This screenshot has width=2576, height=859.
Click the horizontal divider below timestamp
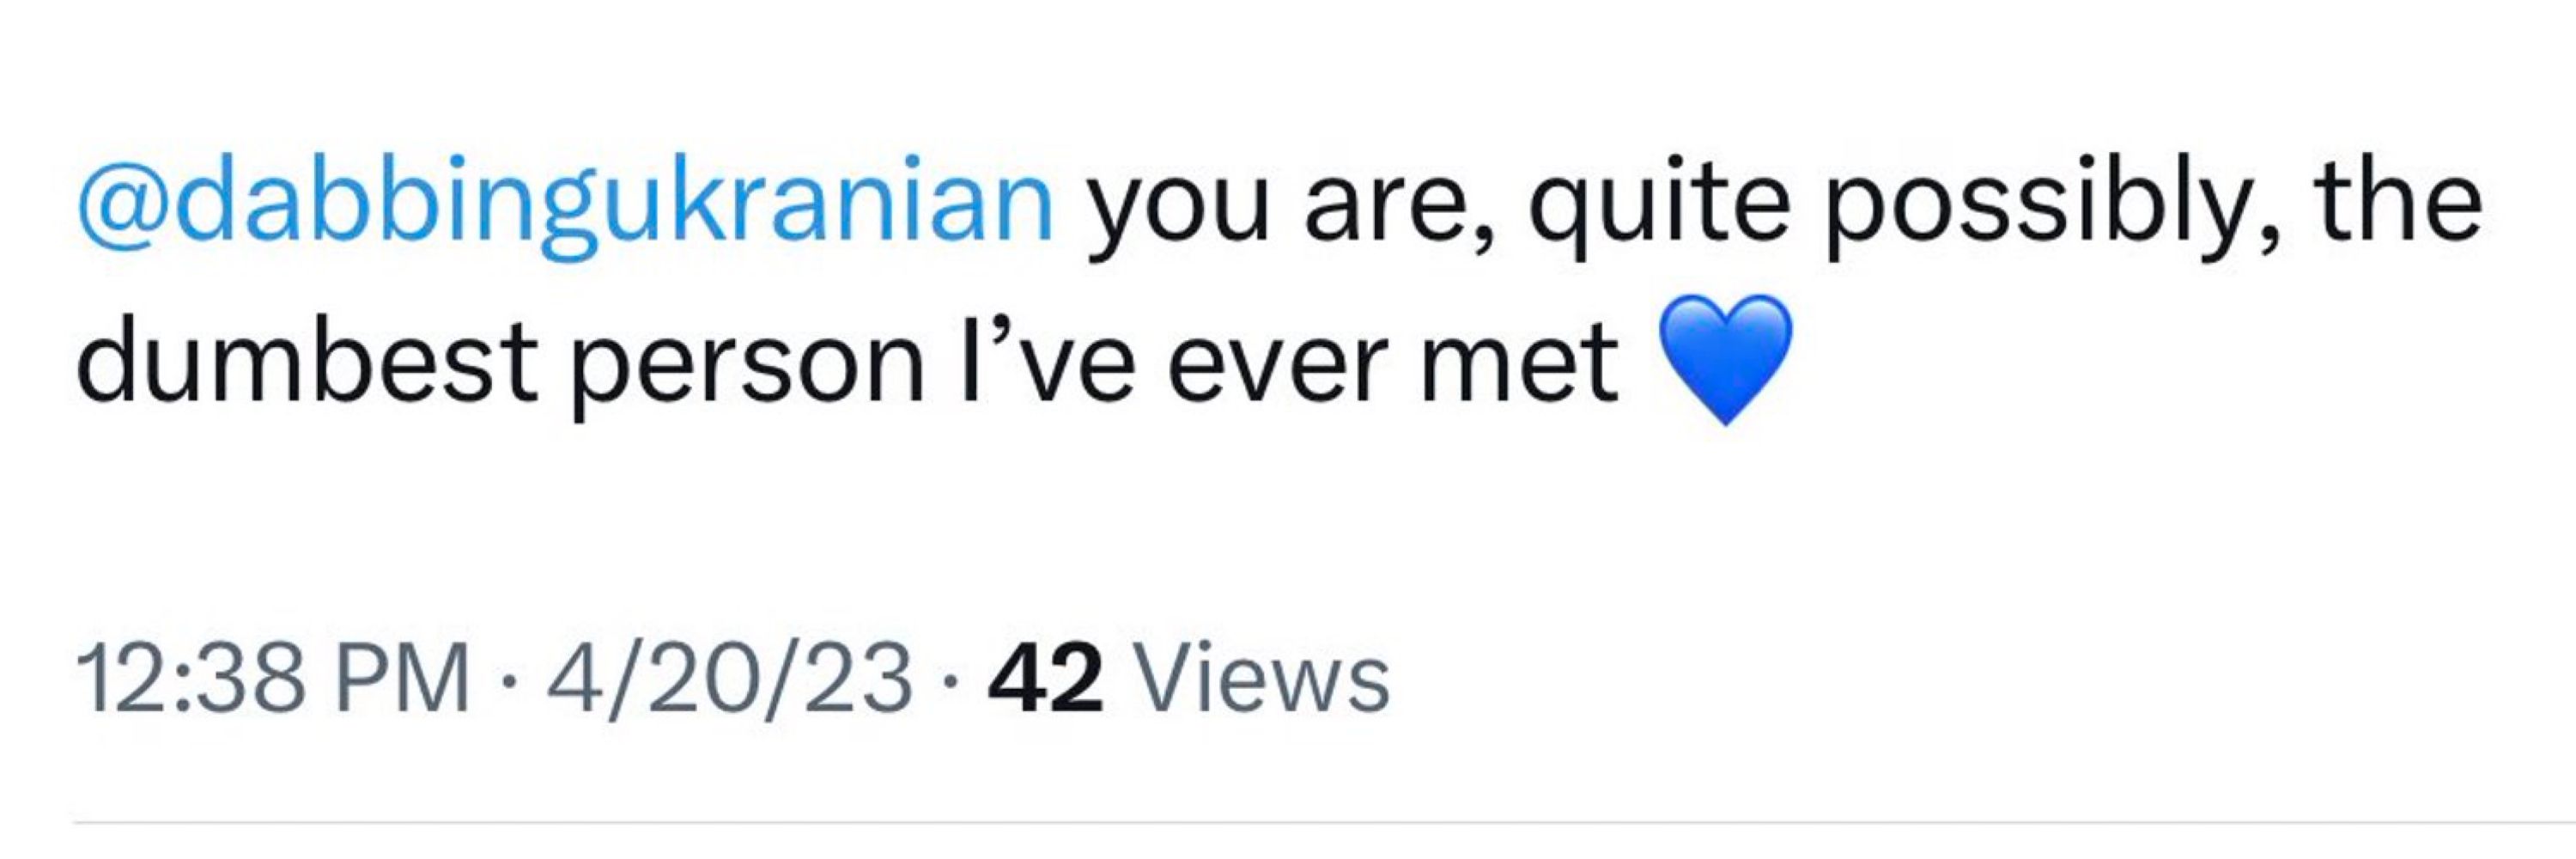1325,824
